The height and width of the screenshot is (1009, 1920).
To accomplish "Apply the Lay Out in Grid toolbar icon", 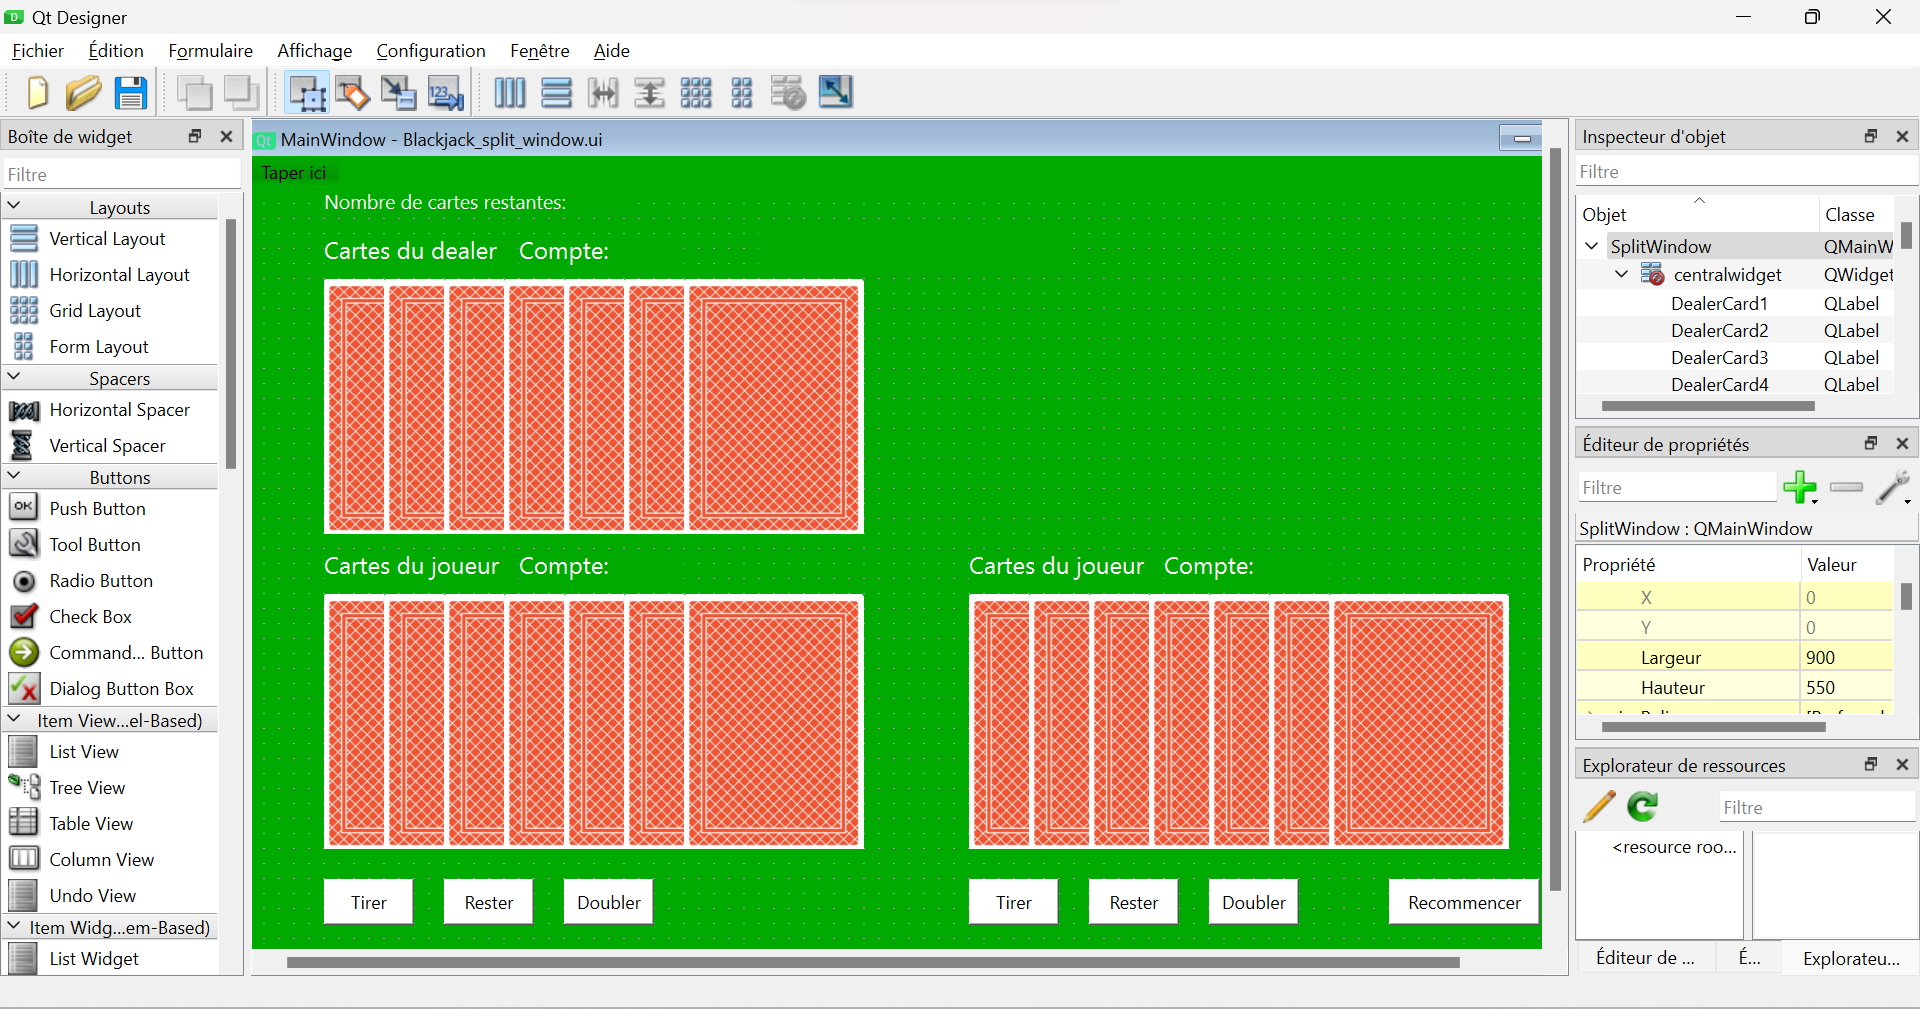I will [x=696, y=92].
